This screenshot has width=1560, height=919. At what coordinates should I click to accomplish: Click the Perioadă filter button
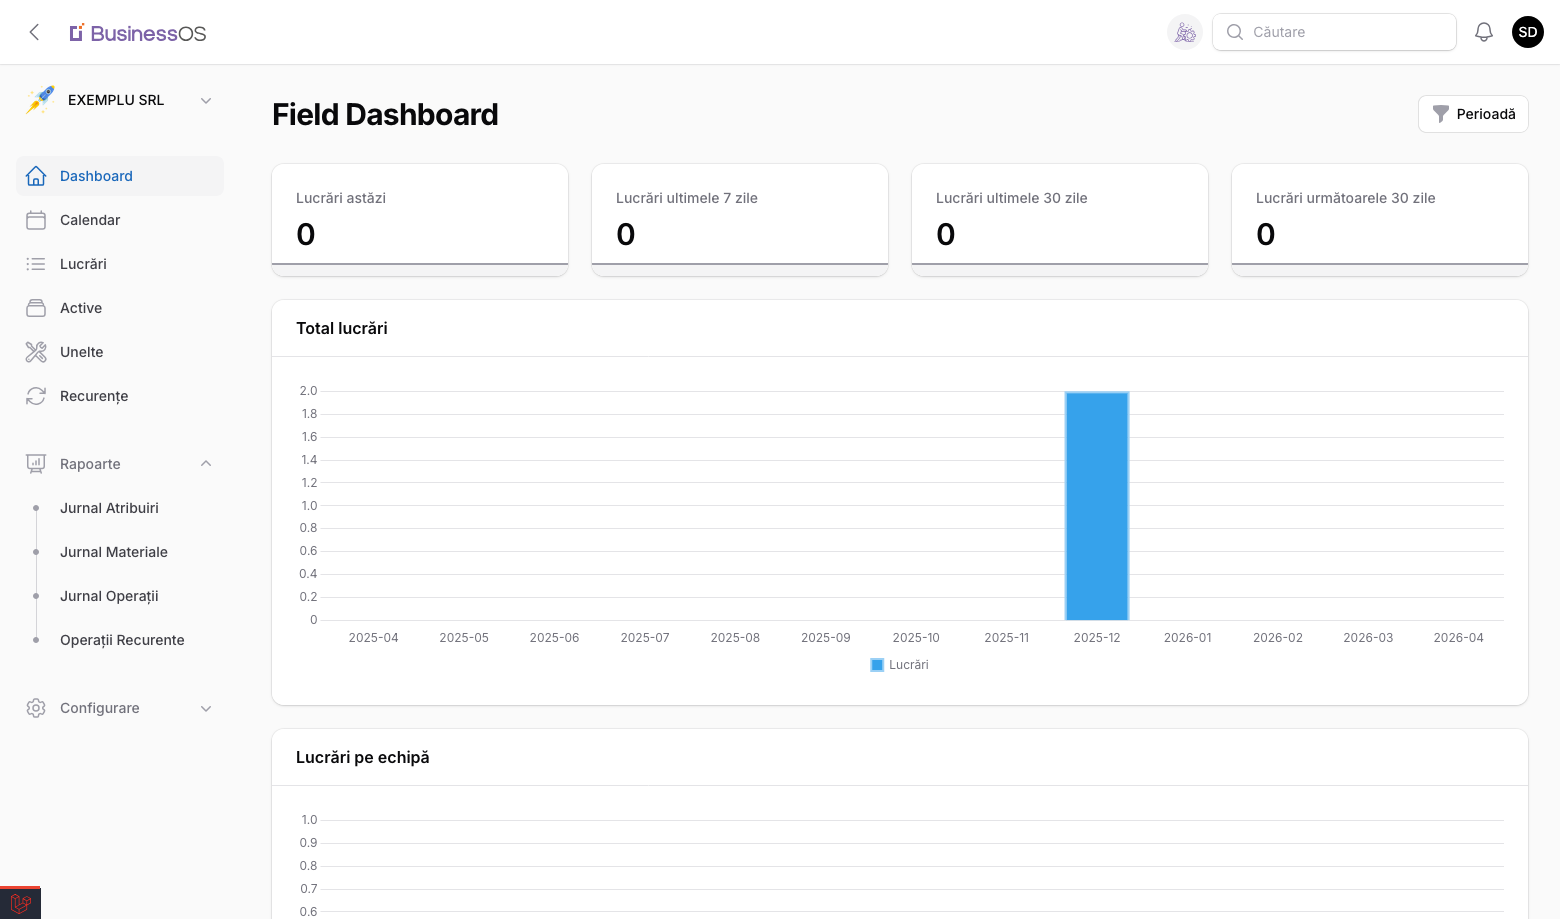pyautogui.click(x=1473, y=114)
